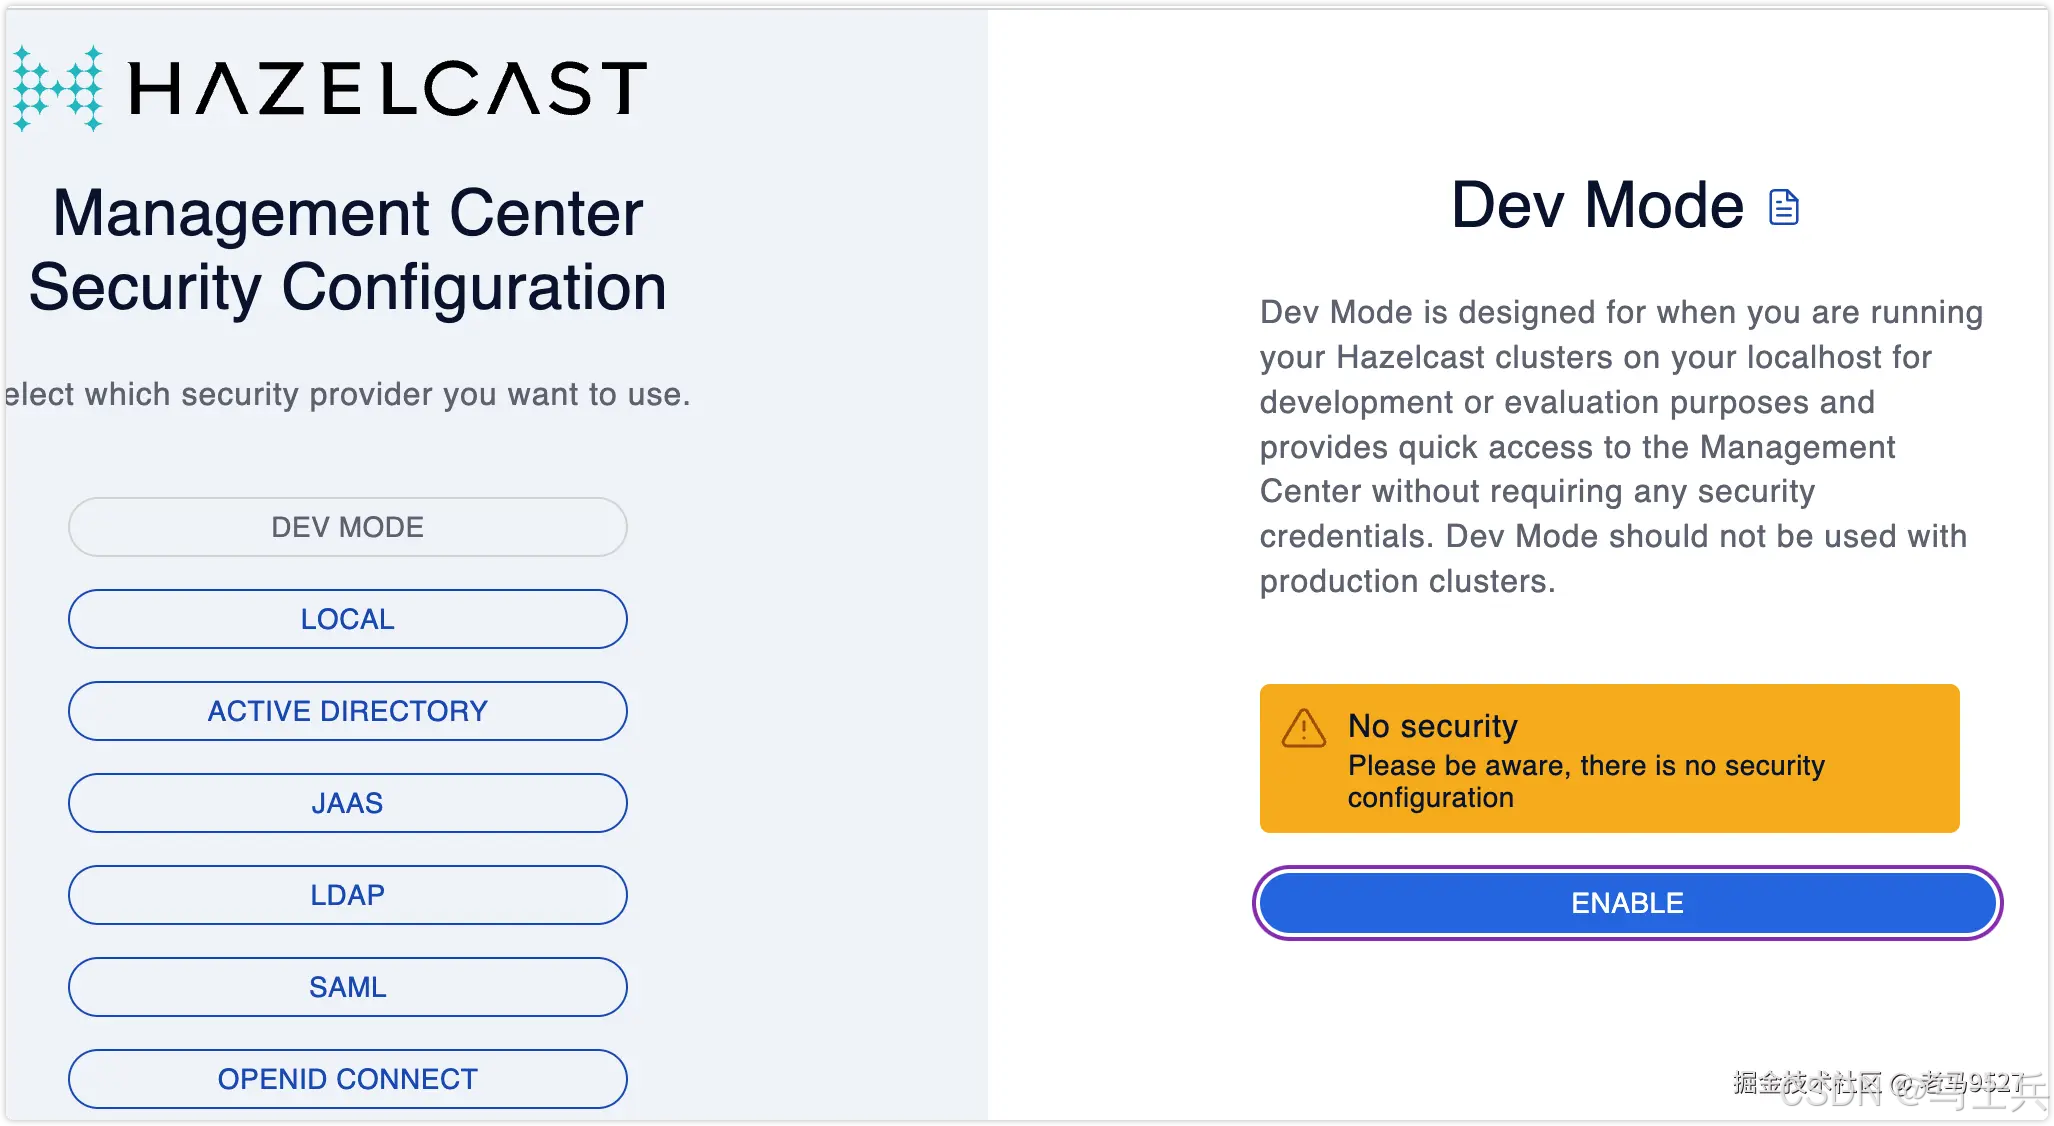The width and height of the screenshot is (2054, 1126).
Task: Click the No security bold label
Action: coord(1432,726)
